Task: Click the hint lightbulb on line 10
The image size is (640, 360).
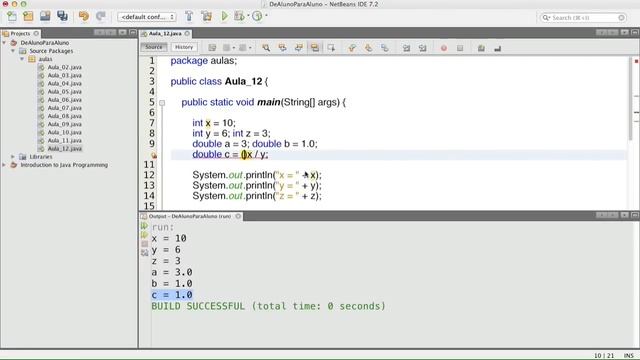Action: [x=154, y=155]
